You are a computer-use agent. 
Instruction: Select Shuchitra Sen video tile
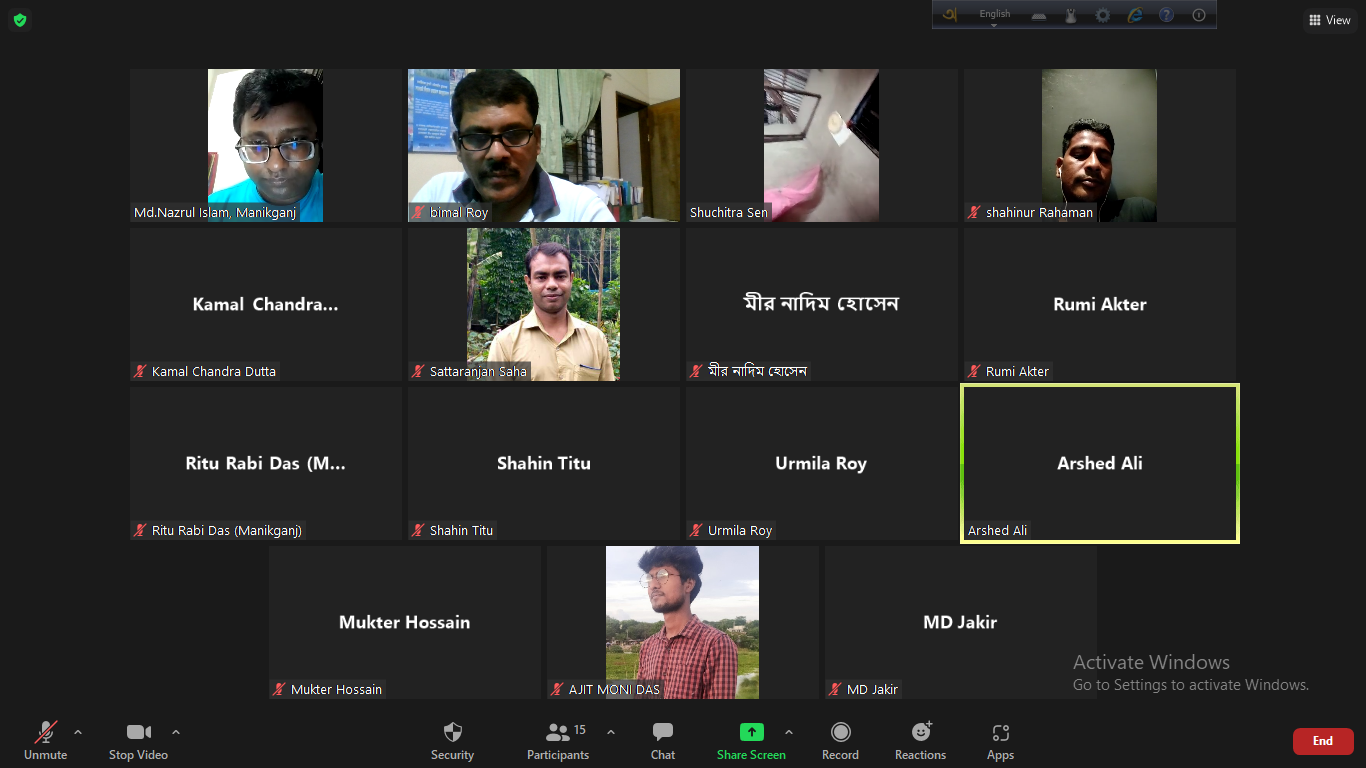click(x=821, y=145)
